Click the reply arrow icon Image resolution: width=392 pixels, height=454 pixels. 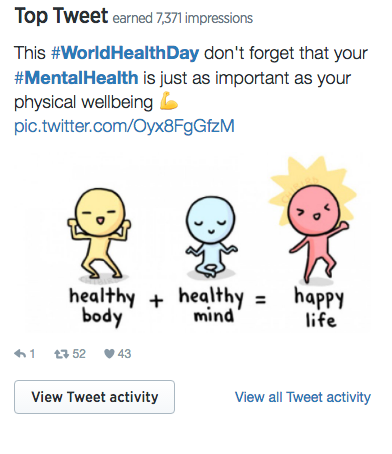(x=20, y=354)
